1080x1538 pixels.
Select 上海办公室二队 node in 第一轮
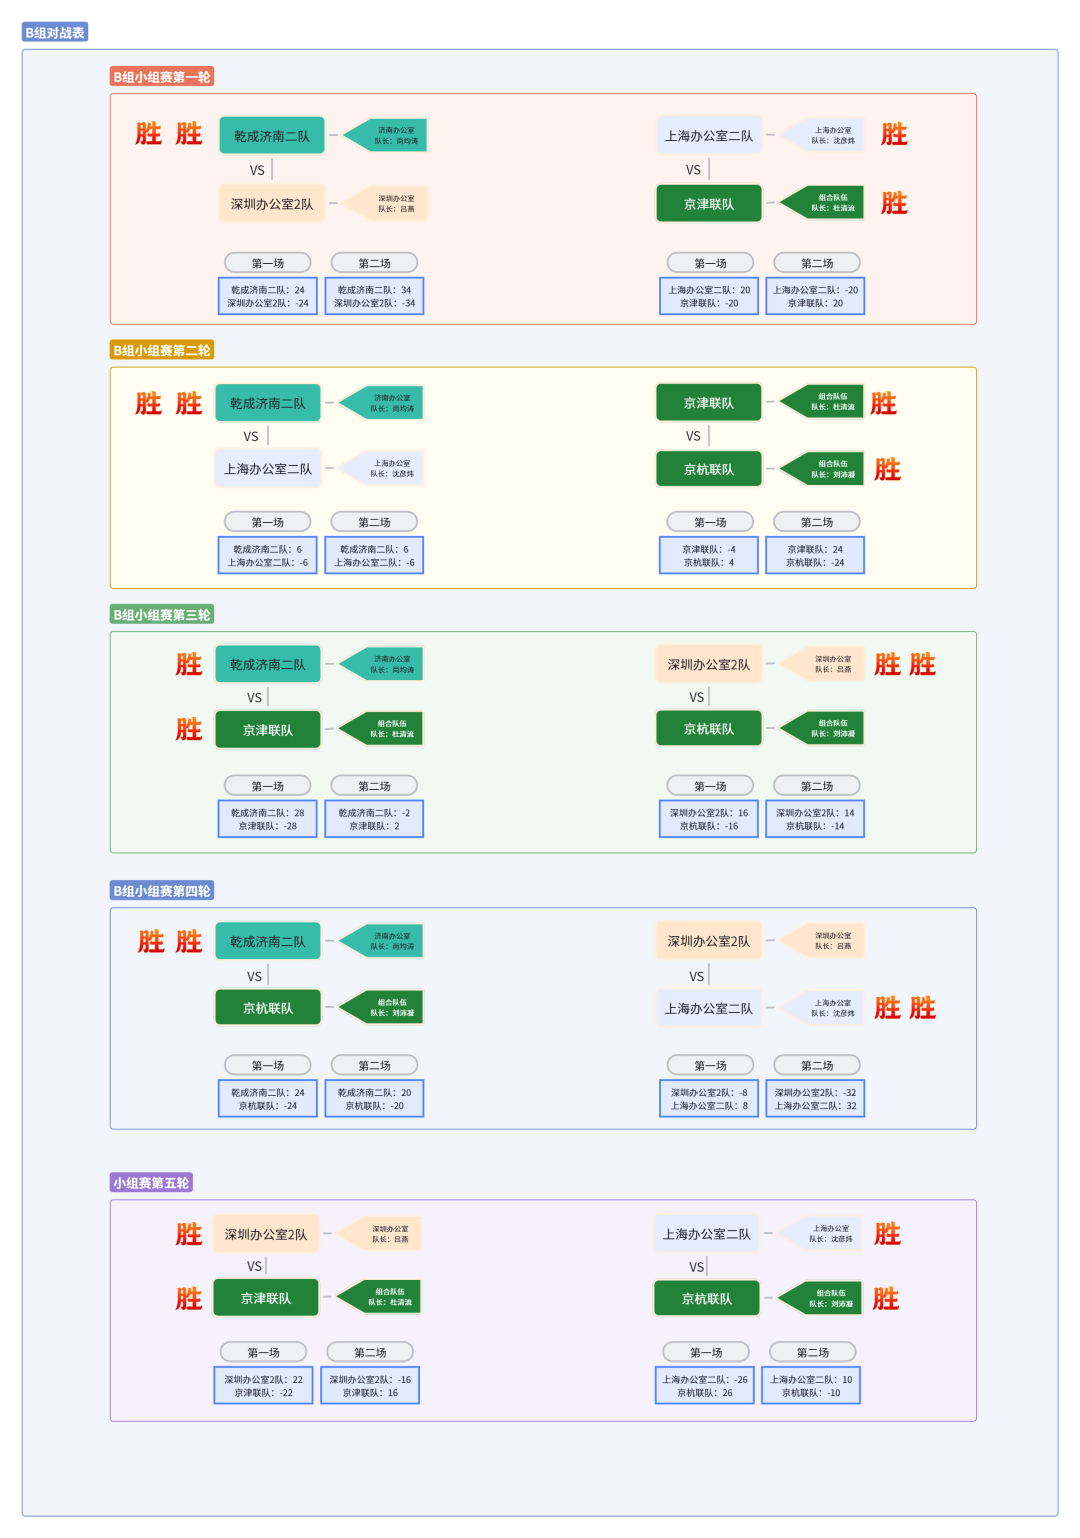point(709,136)
